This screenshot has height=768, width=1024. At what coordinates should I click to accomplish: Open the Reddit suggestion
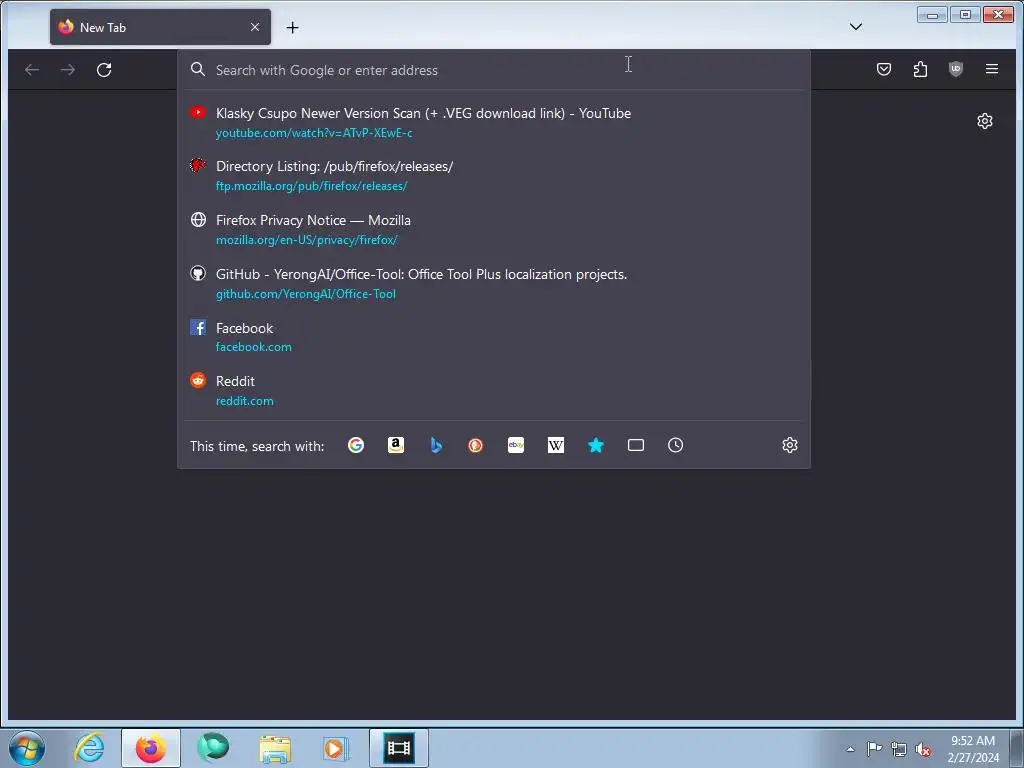[494, 391]
